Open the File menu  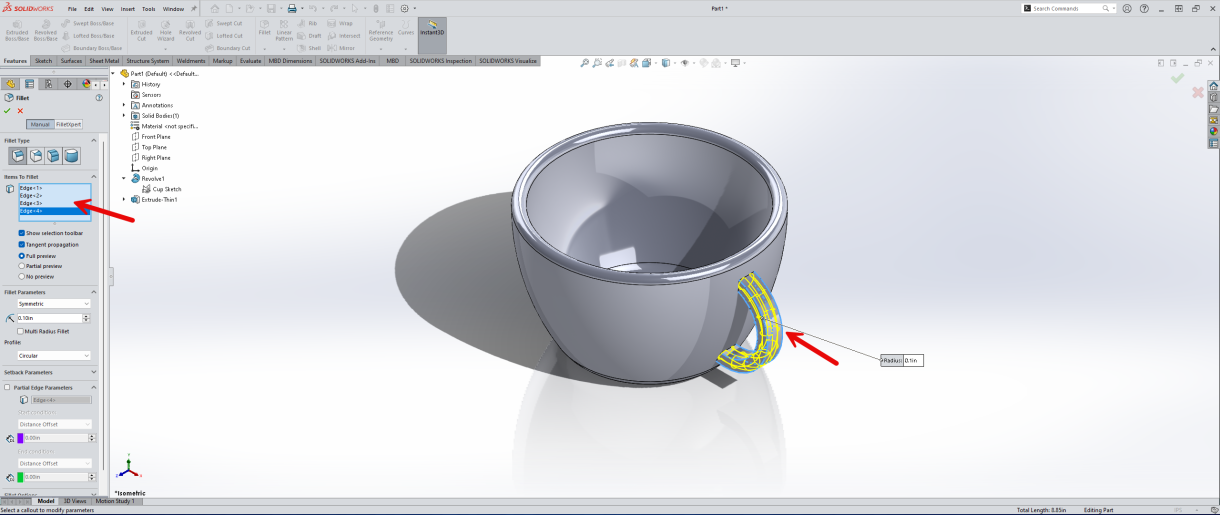pos(73,8)
